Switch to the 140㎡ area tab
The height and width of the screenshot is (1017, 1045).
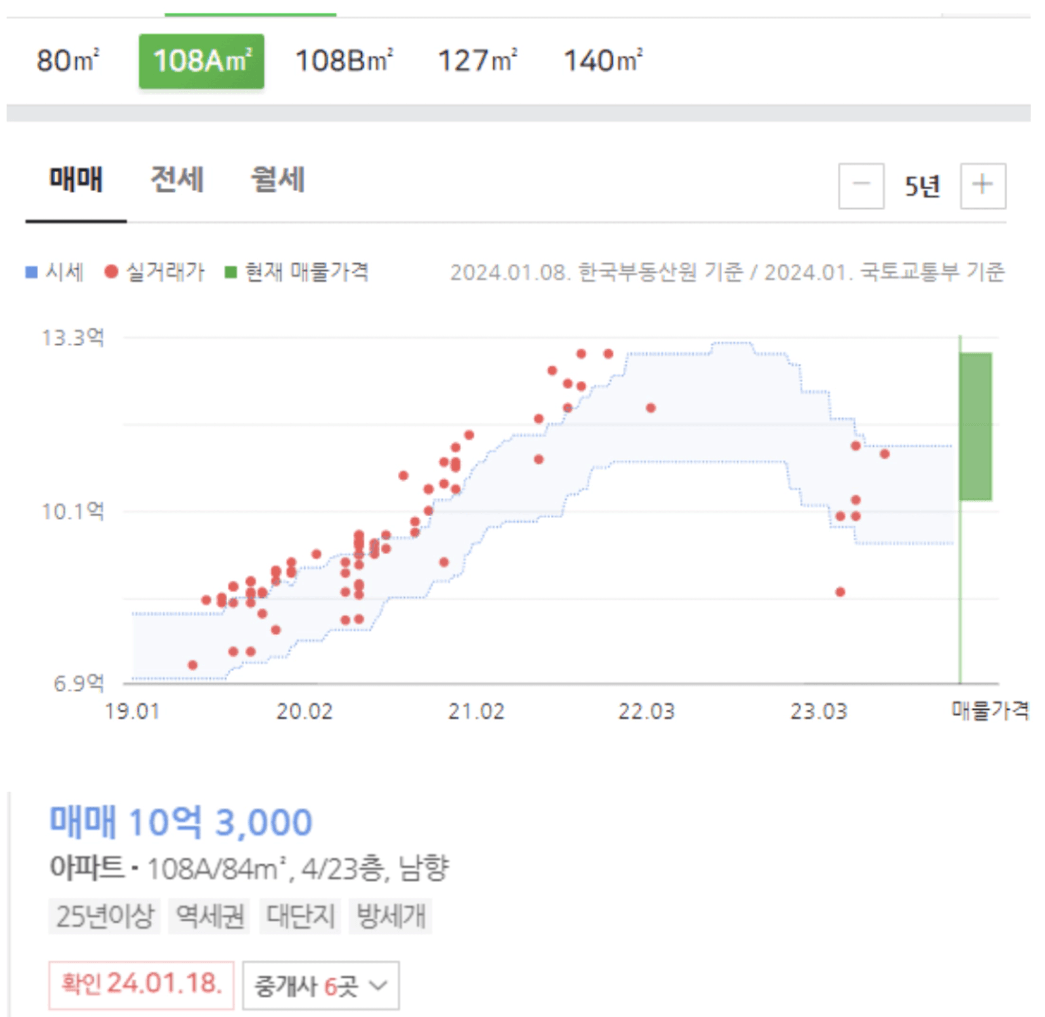tap(603, 61)
